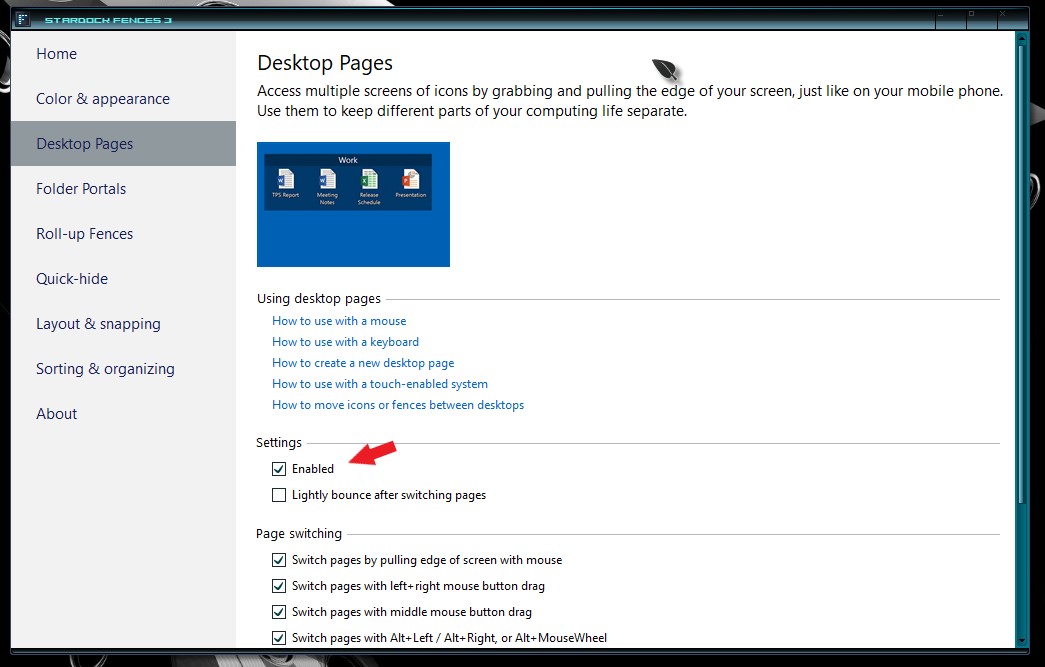Click the 'Using desktop pages' section label
The height and width of the screenshot is (667, 1045).
click(319, 299)
